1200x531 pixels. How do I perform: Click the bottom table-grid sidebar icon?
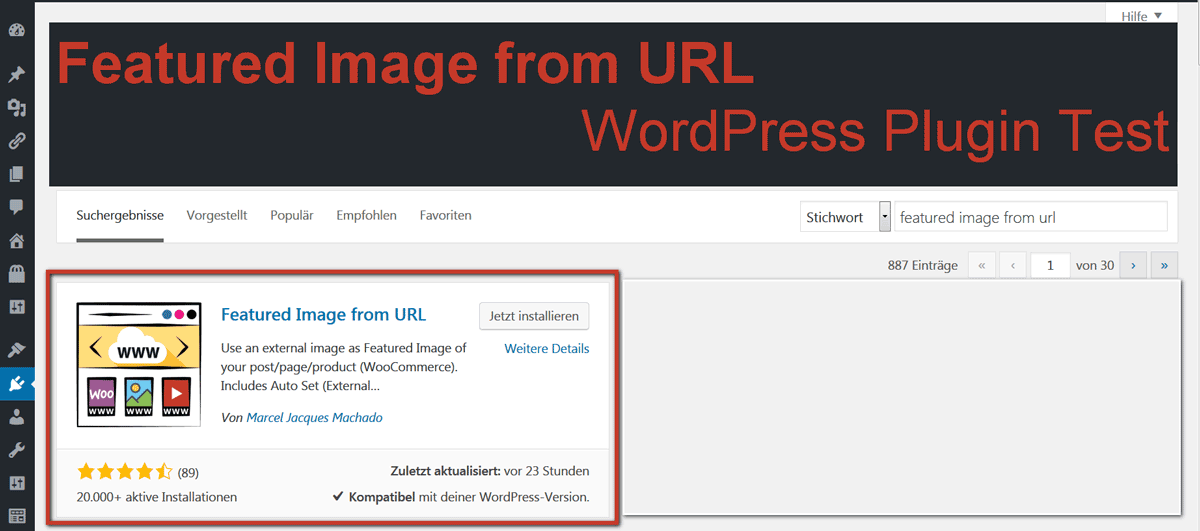click(16, 516)
